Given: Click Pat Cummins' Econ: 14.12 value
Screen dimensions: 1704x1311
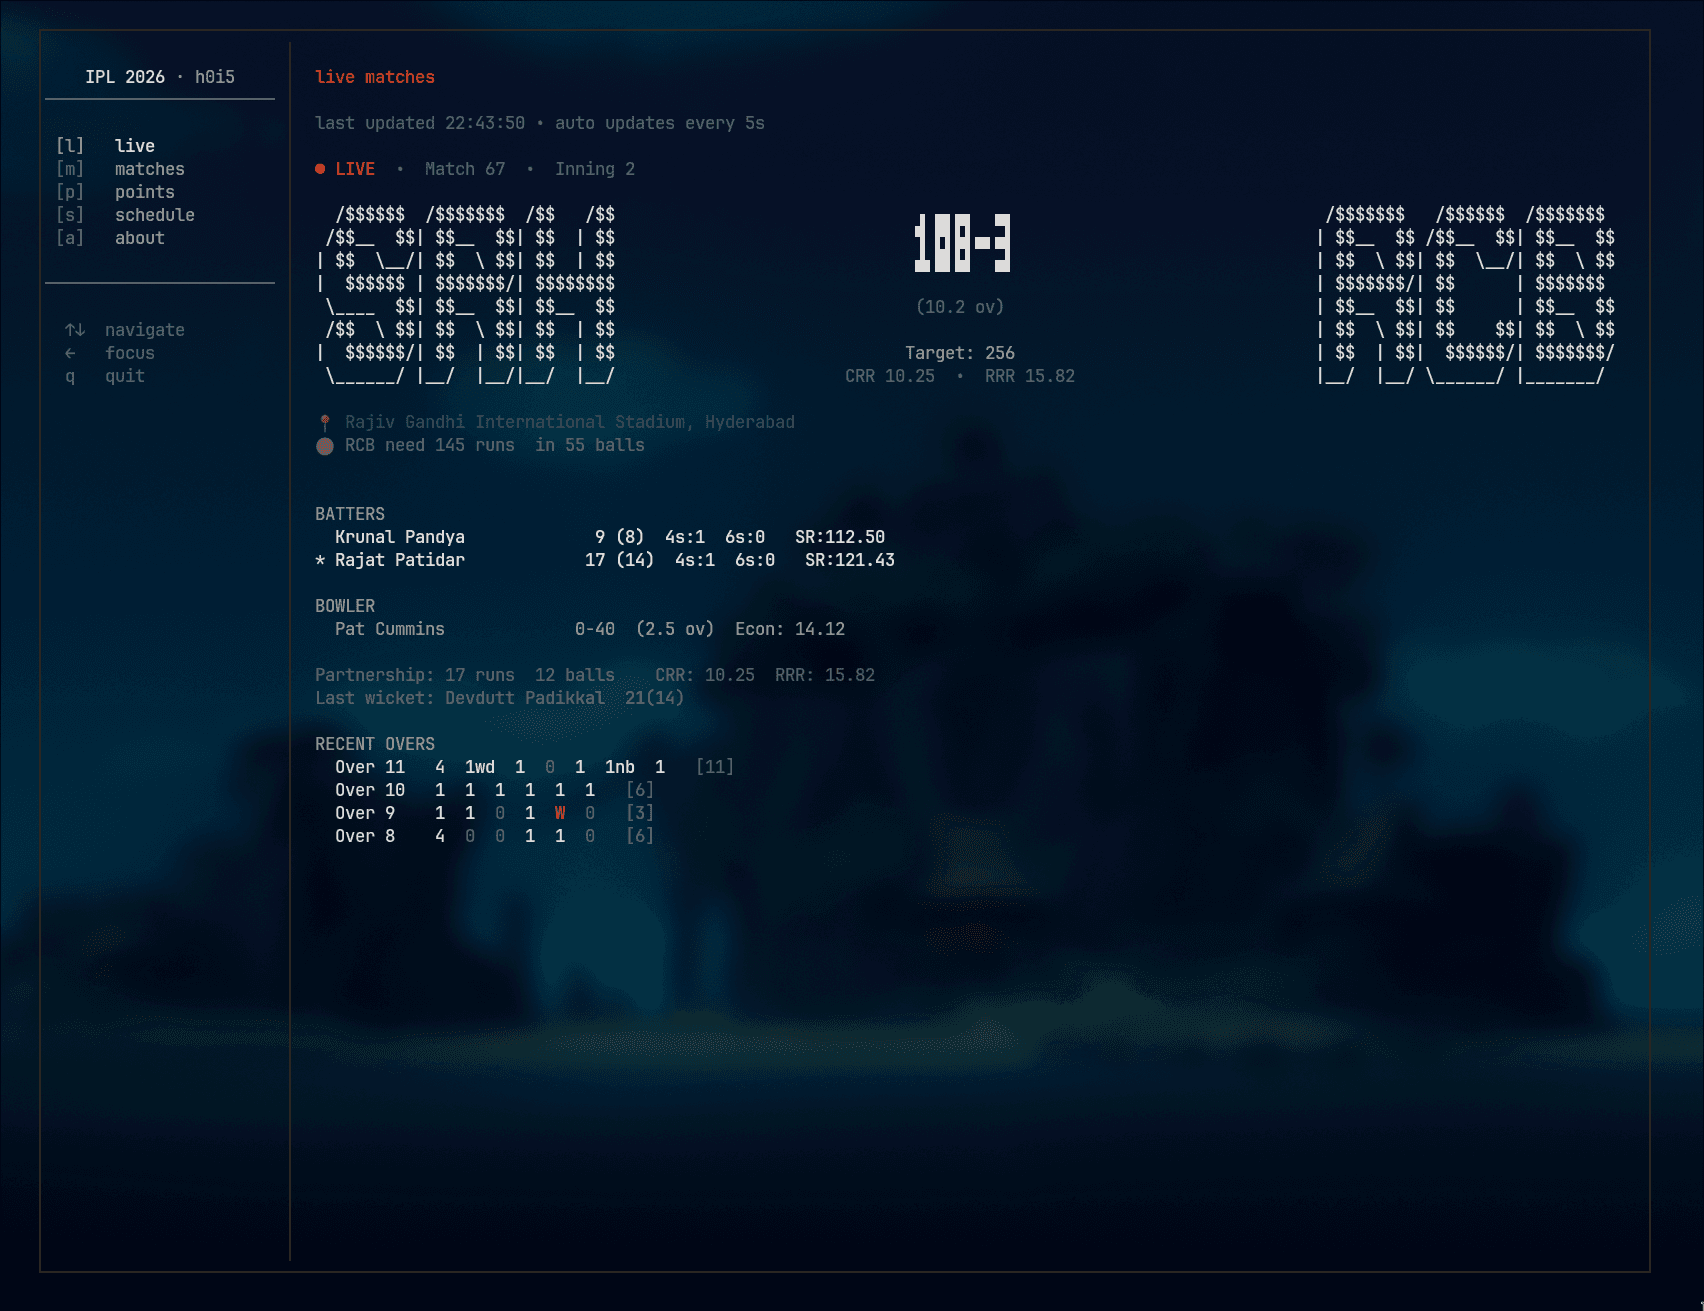Looking at the screenshot, I should [x=790, y=629].
